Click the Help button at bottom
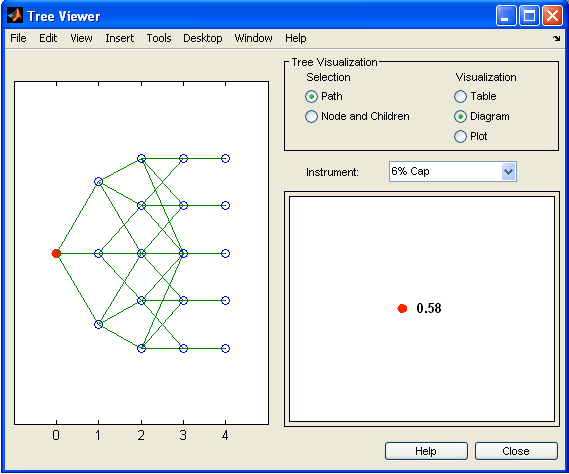This screenshot has width=569, height=474. pos(426,451)
